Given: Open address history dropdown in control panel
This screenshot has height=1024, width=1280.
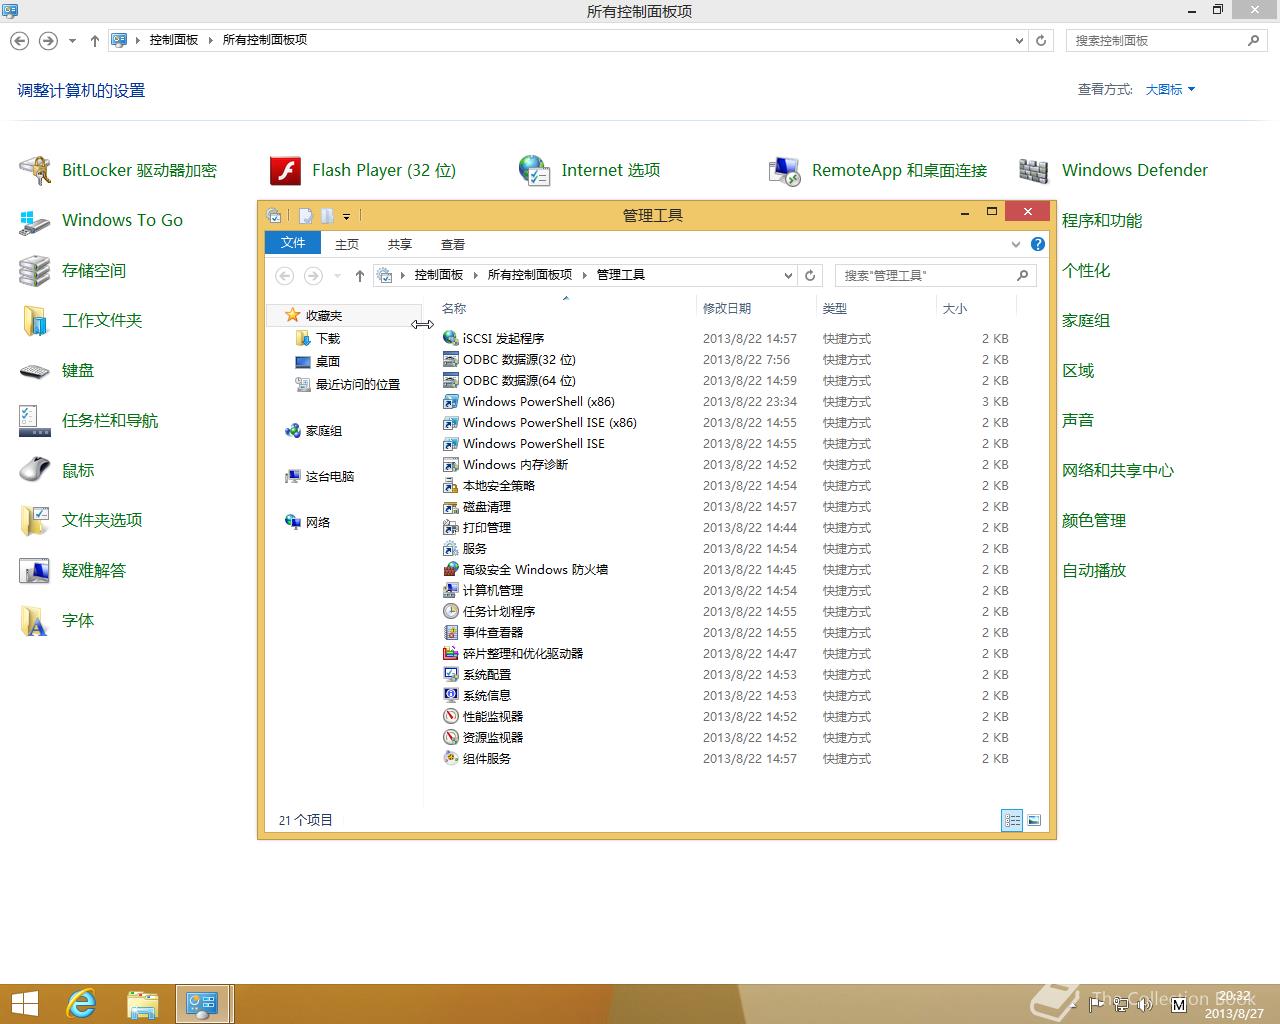Looking at the screenshot, I should click(1019, 41).
